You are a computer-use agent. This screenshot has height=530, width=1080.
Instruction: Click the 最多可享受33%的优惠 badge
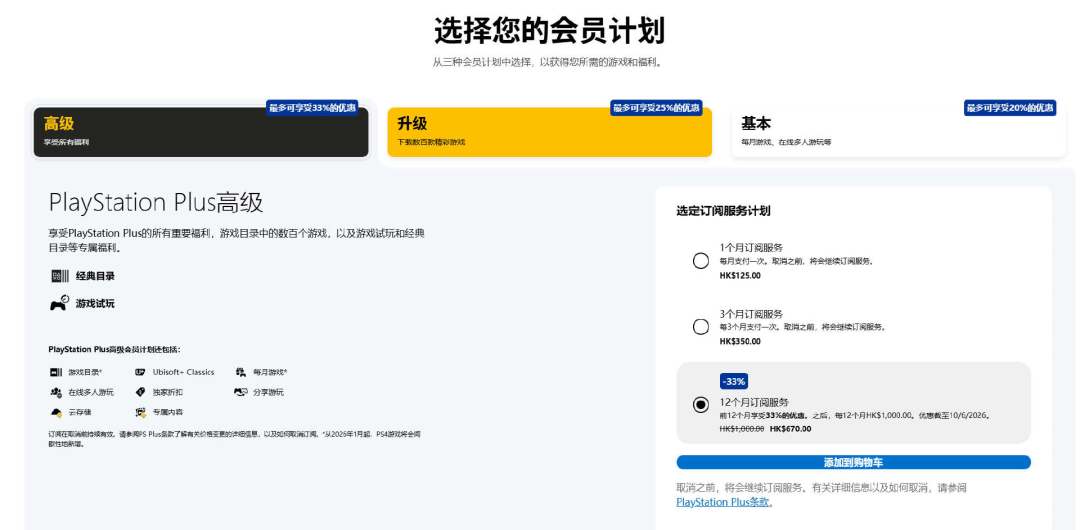[312, 108]
